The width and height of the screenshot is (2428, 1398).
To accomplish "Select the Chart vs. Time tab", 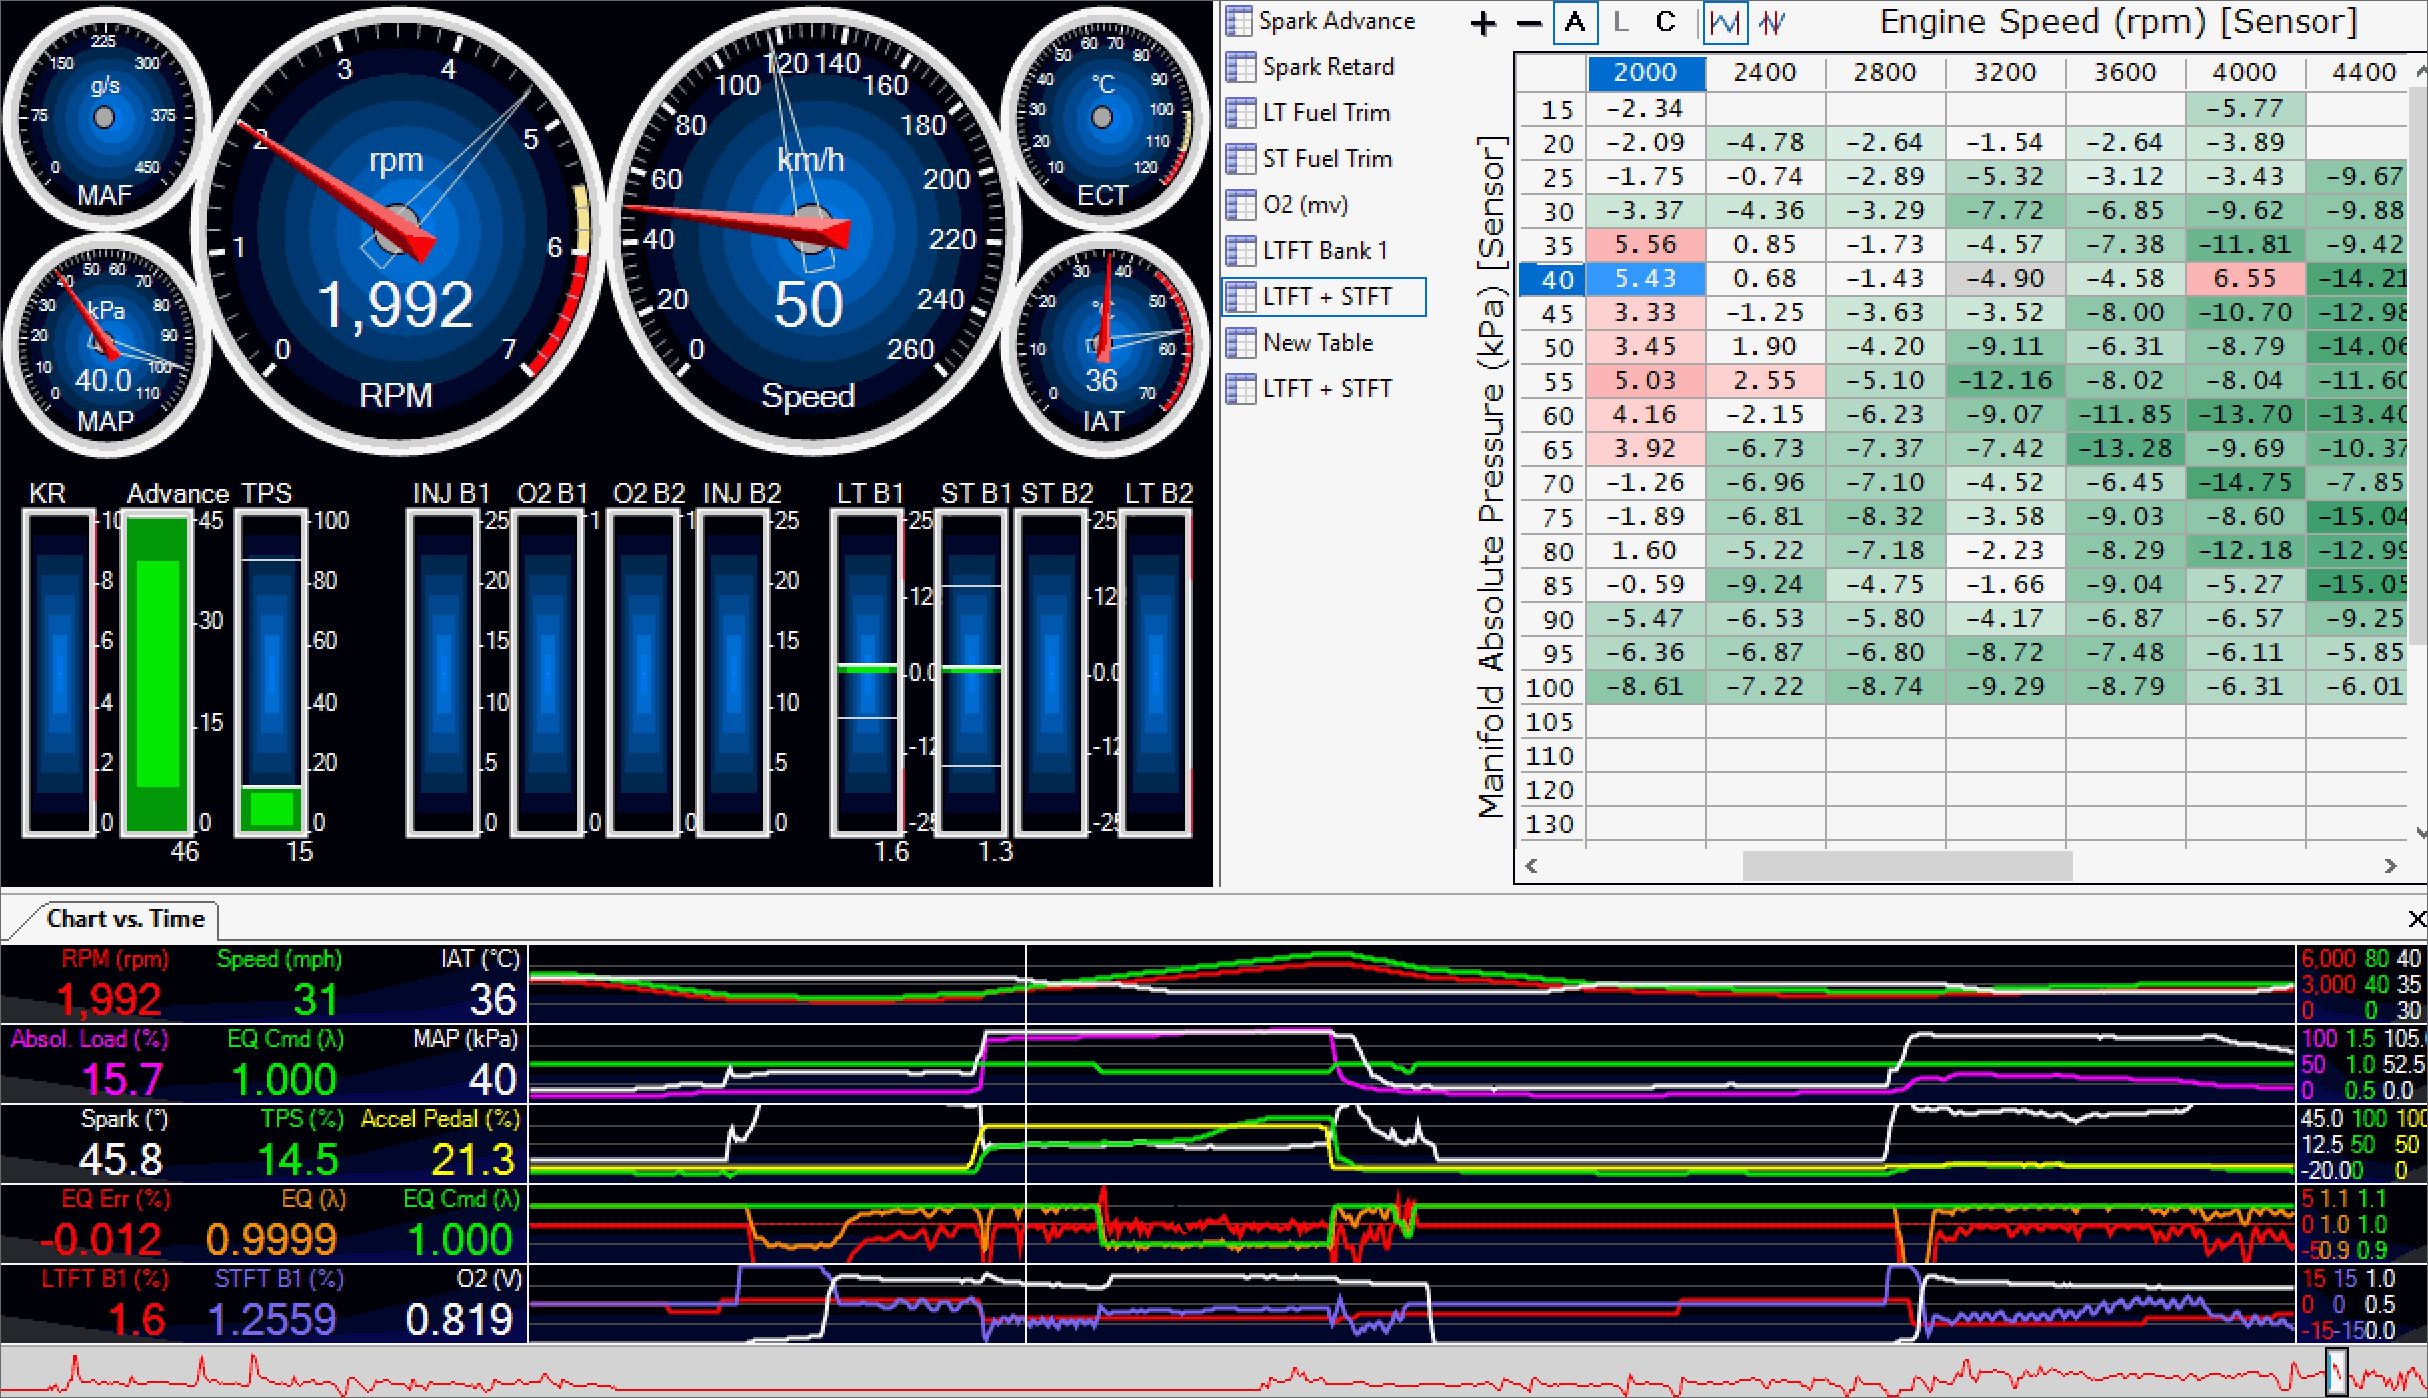I will pos(125,919).
